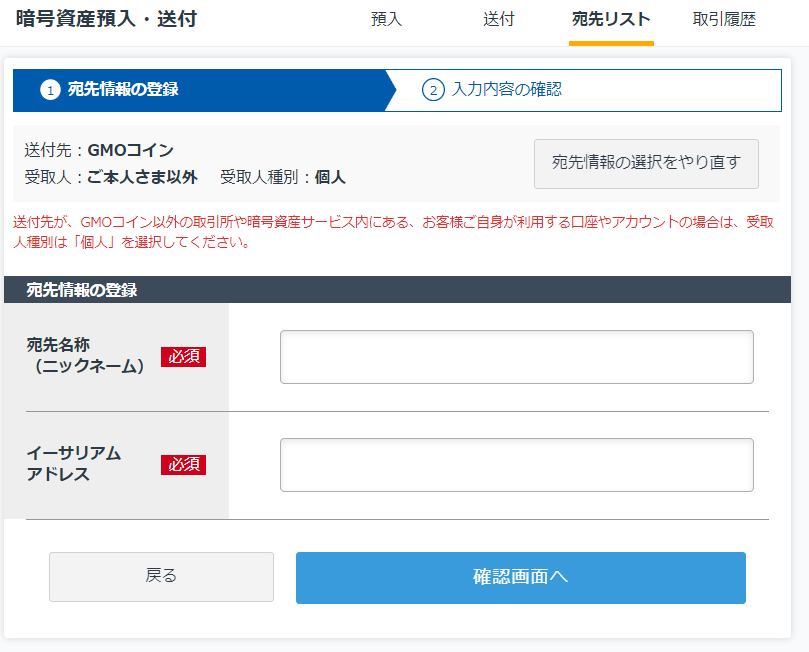Screen dimensions: 809x652
Task: Proceed with the 確認画面へ button
Action: pos(520,578)
